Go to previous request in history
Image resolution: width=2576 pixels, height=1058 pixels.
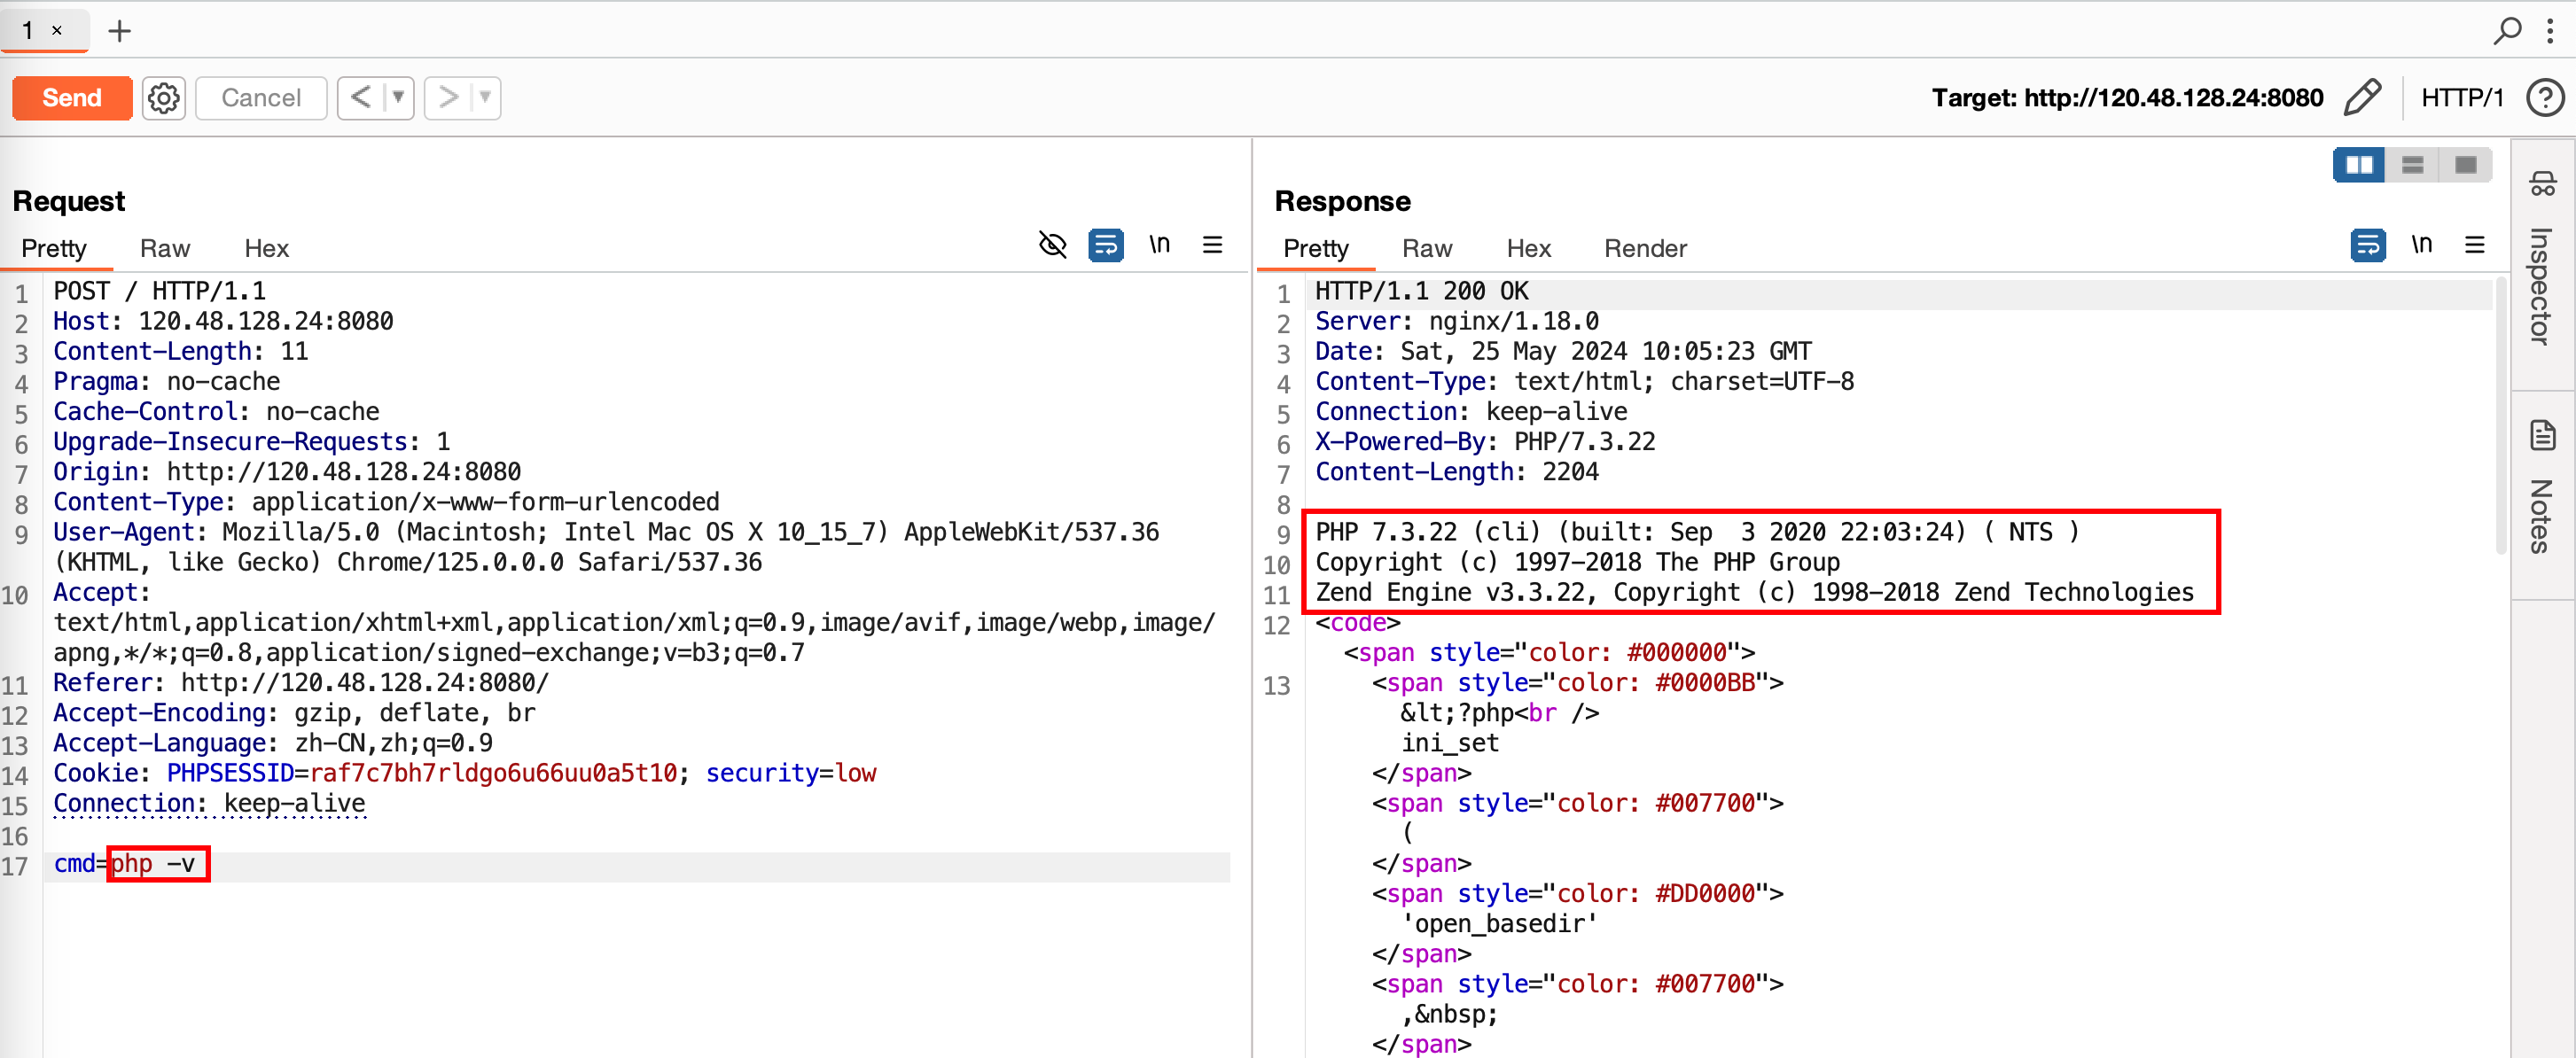tap(361, 98)
